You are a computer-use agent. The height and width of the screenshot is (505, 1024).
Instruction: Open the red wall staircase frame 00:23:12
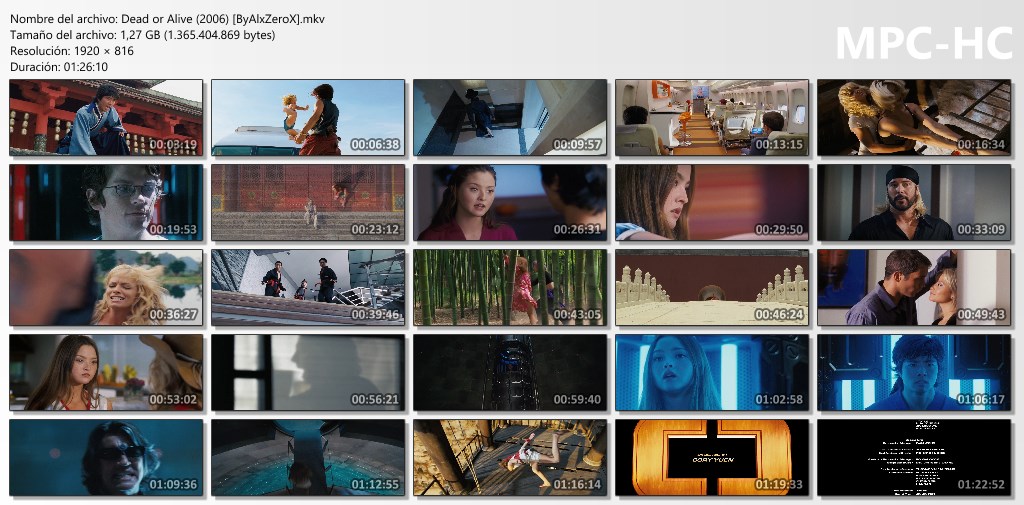pyautogui.click(x=308, y=203)
